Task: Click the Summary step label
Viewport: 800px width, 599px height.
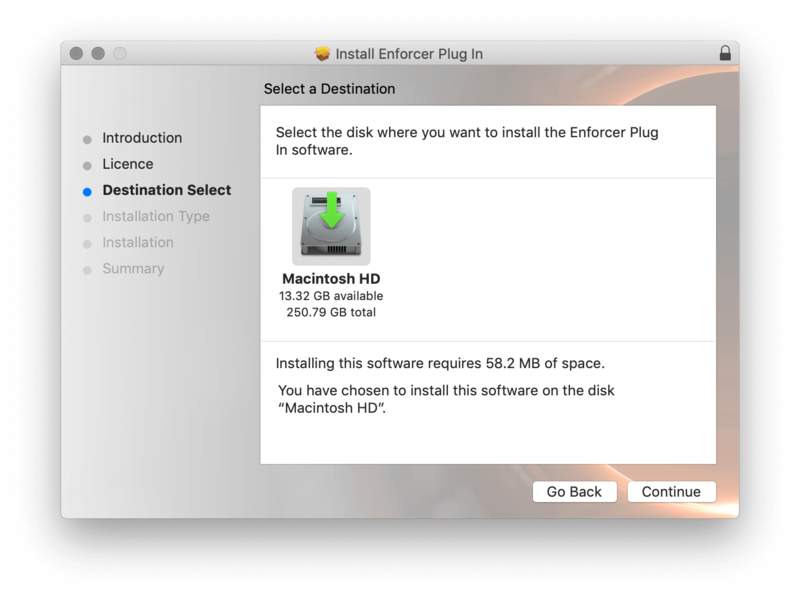Action: pos(133,268)
